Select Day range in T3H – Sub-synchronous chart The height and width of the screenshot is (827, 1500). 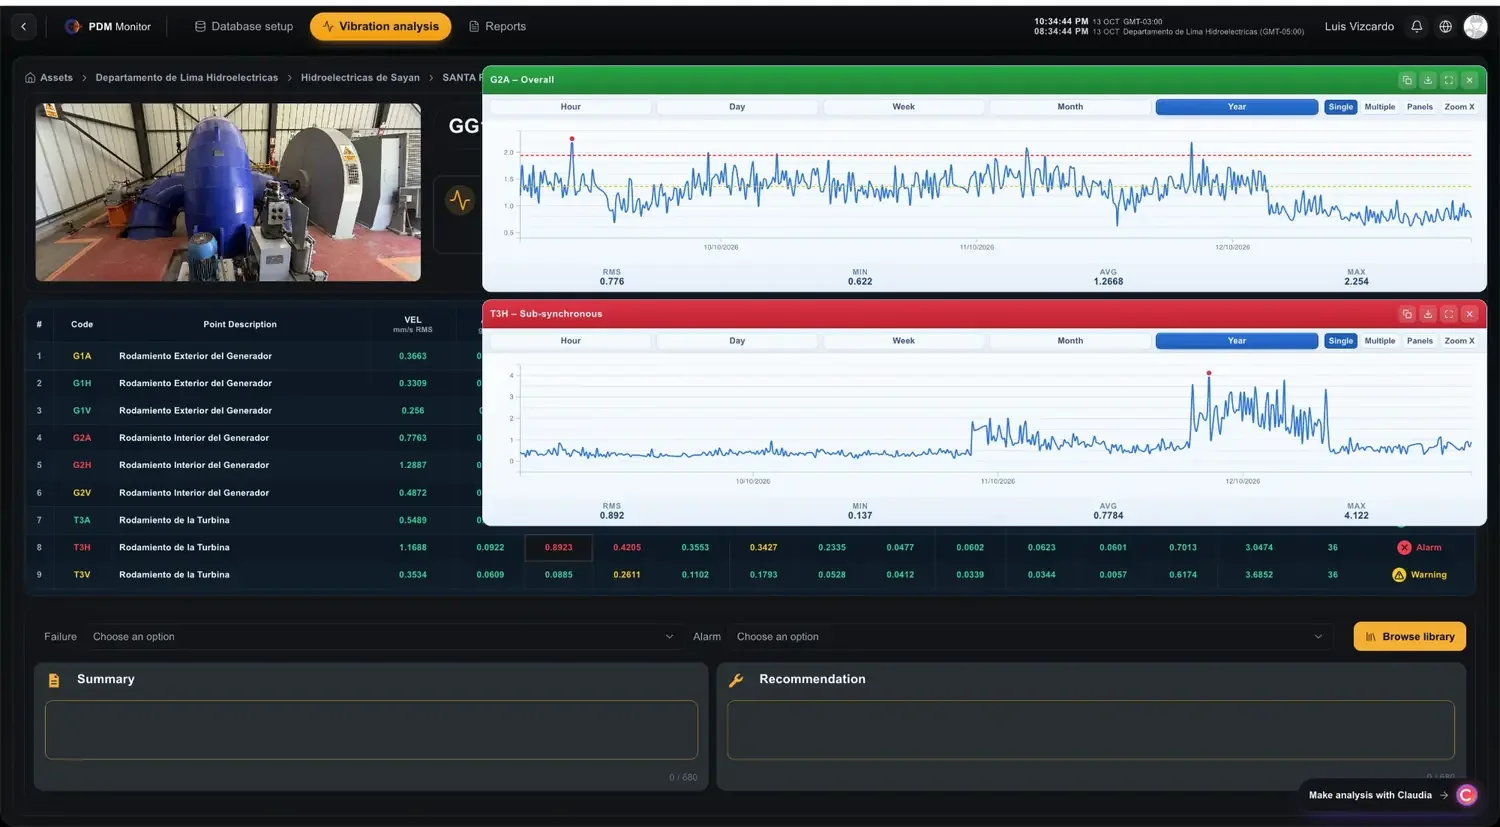(x=737, y=341)
